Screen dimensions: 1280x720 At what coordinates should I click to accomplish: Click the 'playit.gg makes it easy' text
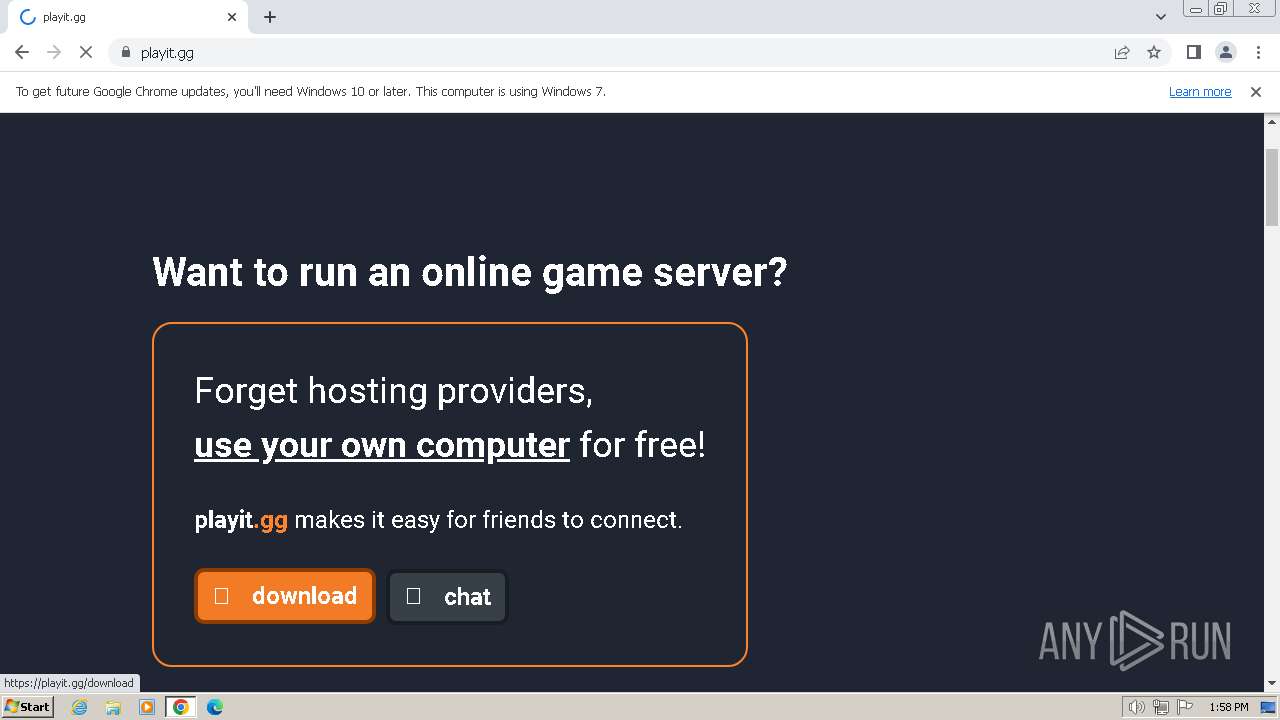(x=438, y=520)
